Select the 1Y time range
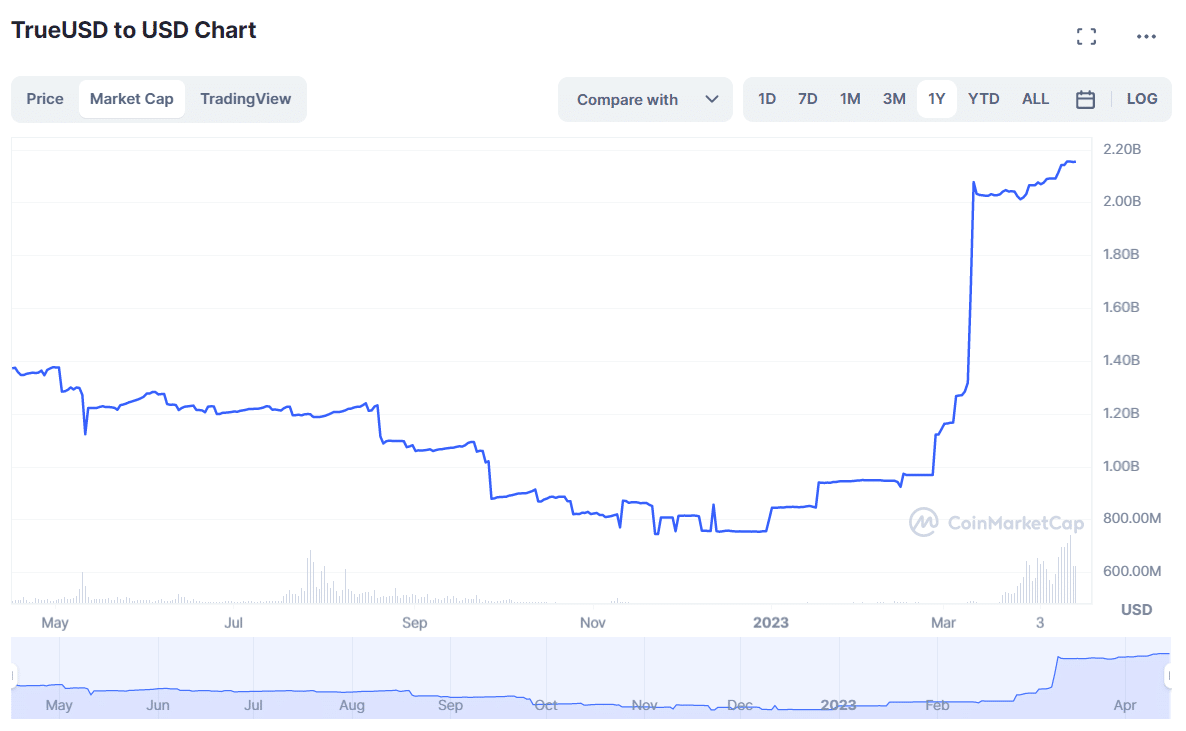This screenshot has height=731, width=1186. pos(936,99)
